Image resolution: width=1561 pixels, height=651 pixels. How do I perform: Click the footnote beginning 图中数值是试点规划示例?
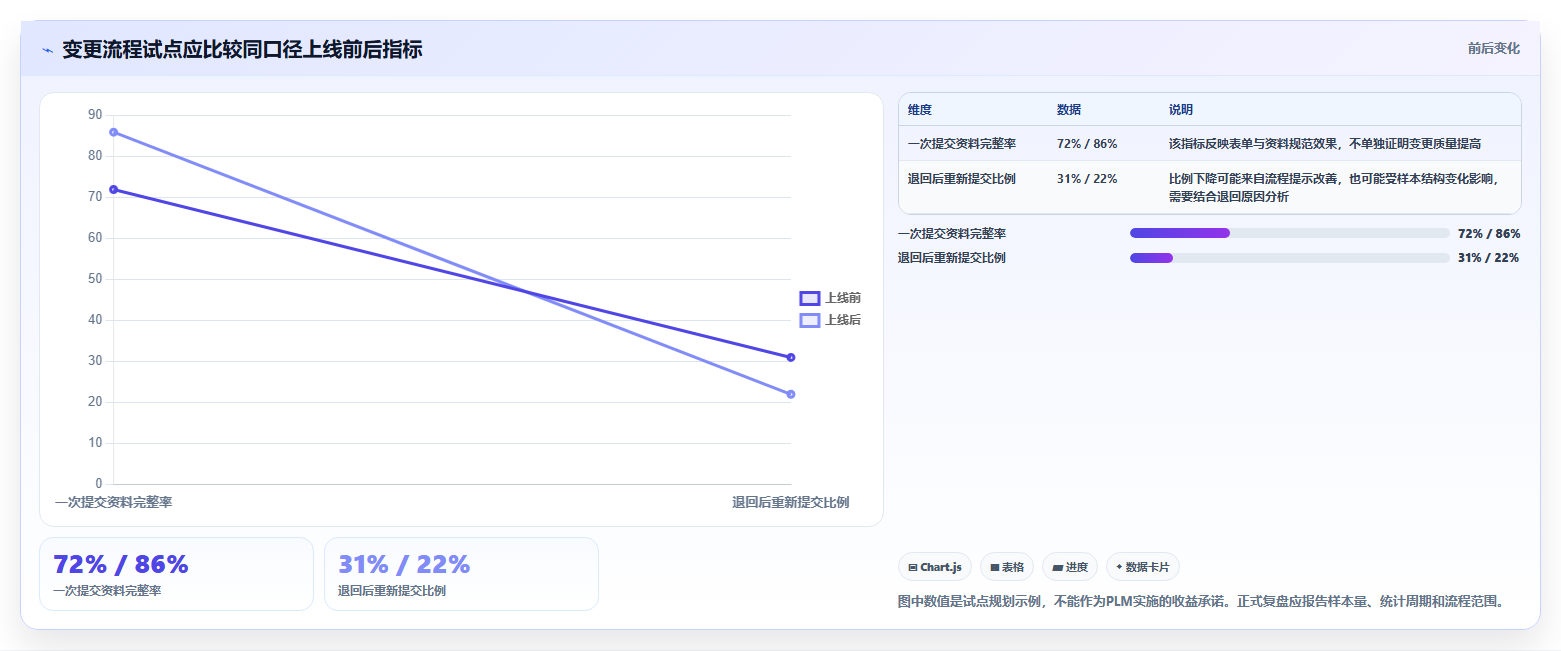point(1201,602)
